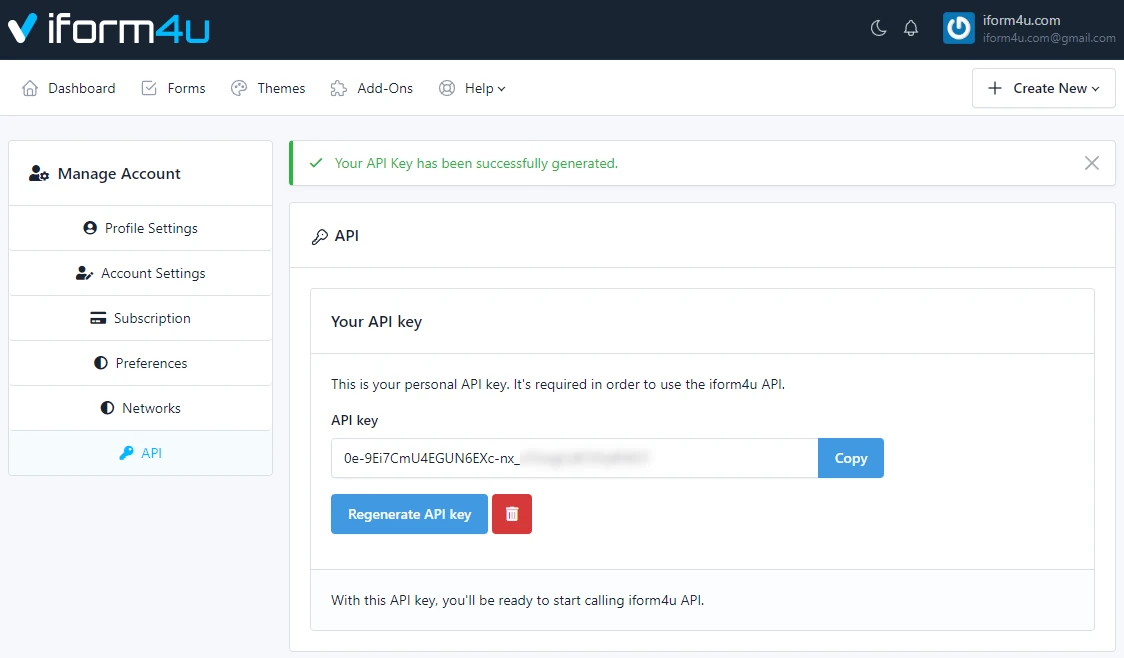Image resolution: width=1124 pixels, height=658 pixels.
Task: Switch to the Forms tab
Action: pyautogui.click(x=173, y=88)
